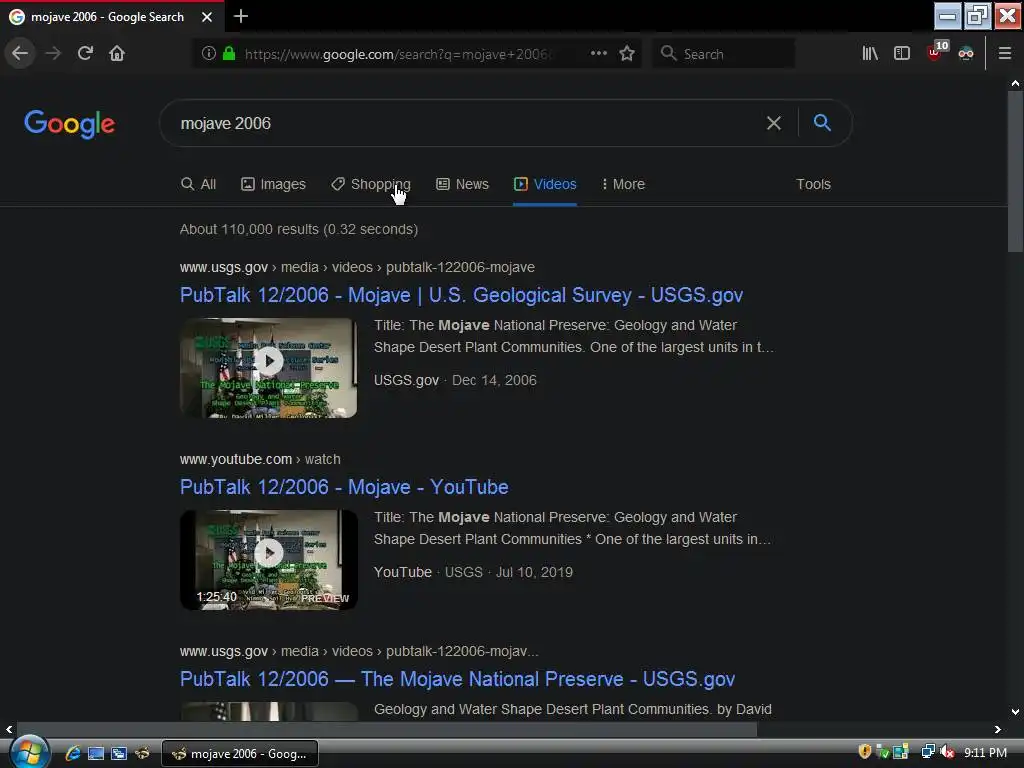
Task: Go back with the browser back arrow
Action: coord(20,53)
